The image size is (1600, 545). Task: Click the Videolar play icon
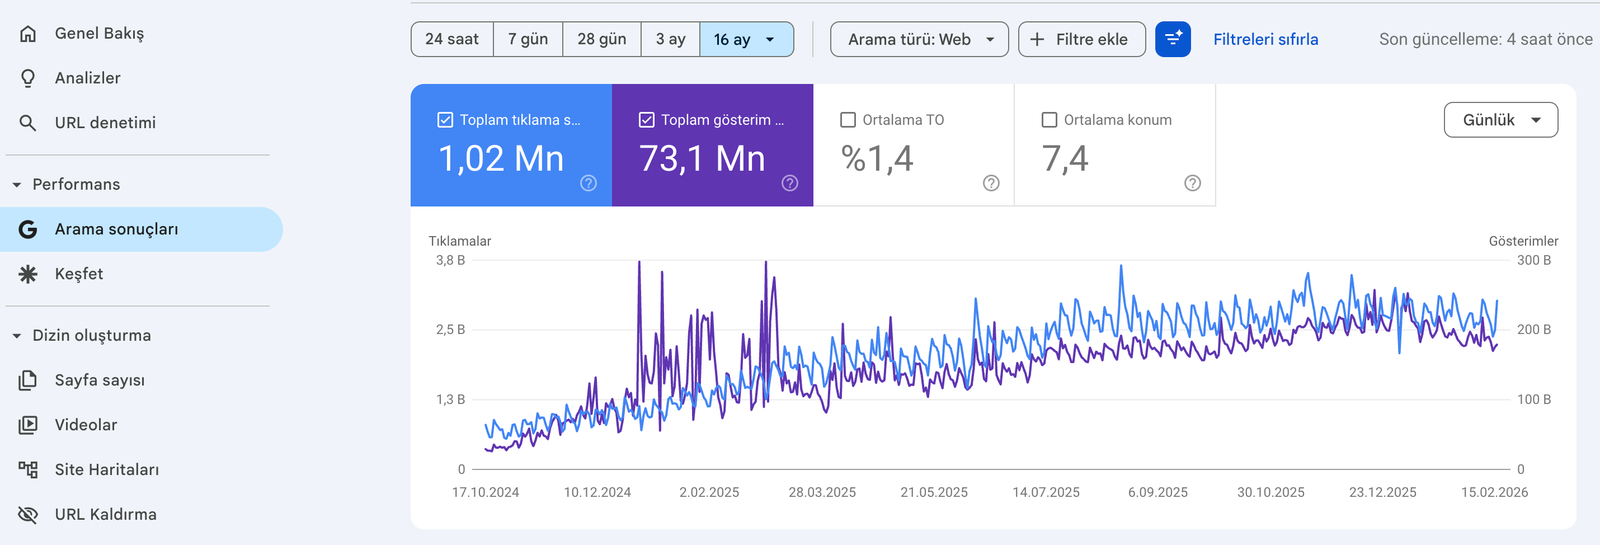[x=28, y=425]
